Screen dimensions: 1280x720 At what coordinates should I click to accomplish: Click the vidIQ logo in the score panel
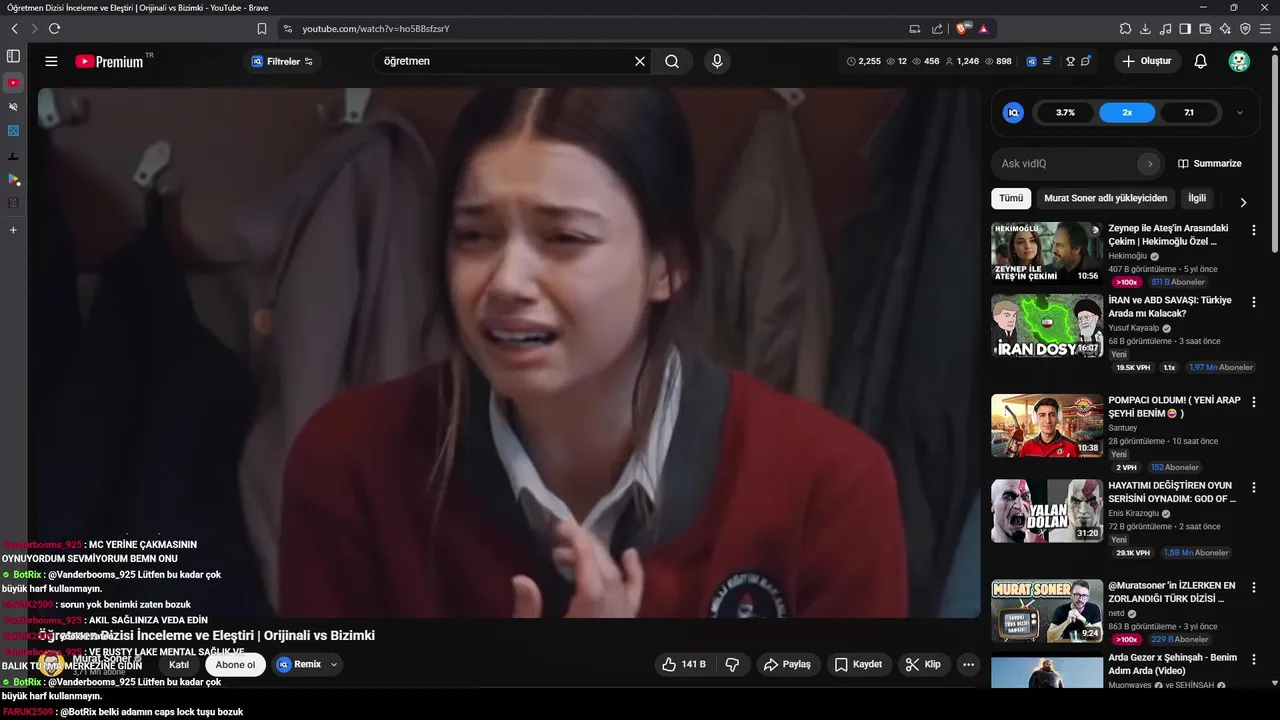coord(1013,113)
